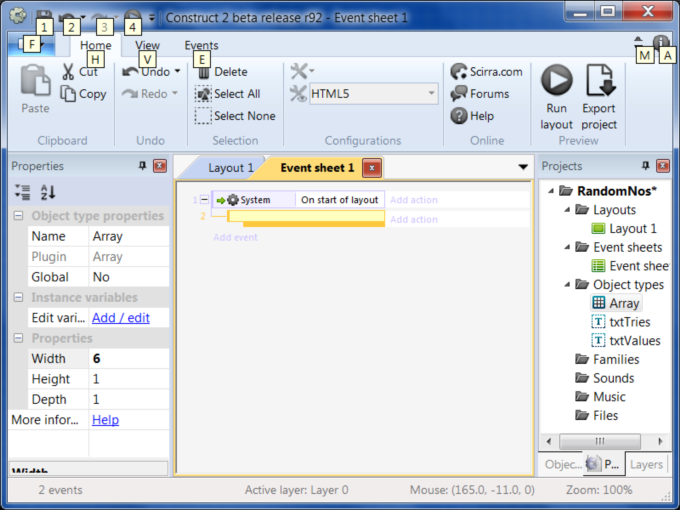
Task: Click the Width value field
Action: pos(129,358)
